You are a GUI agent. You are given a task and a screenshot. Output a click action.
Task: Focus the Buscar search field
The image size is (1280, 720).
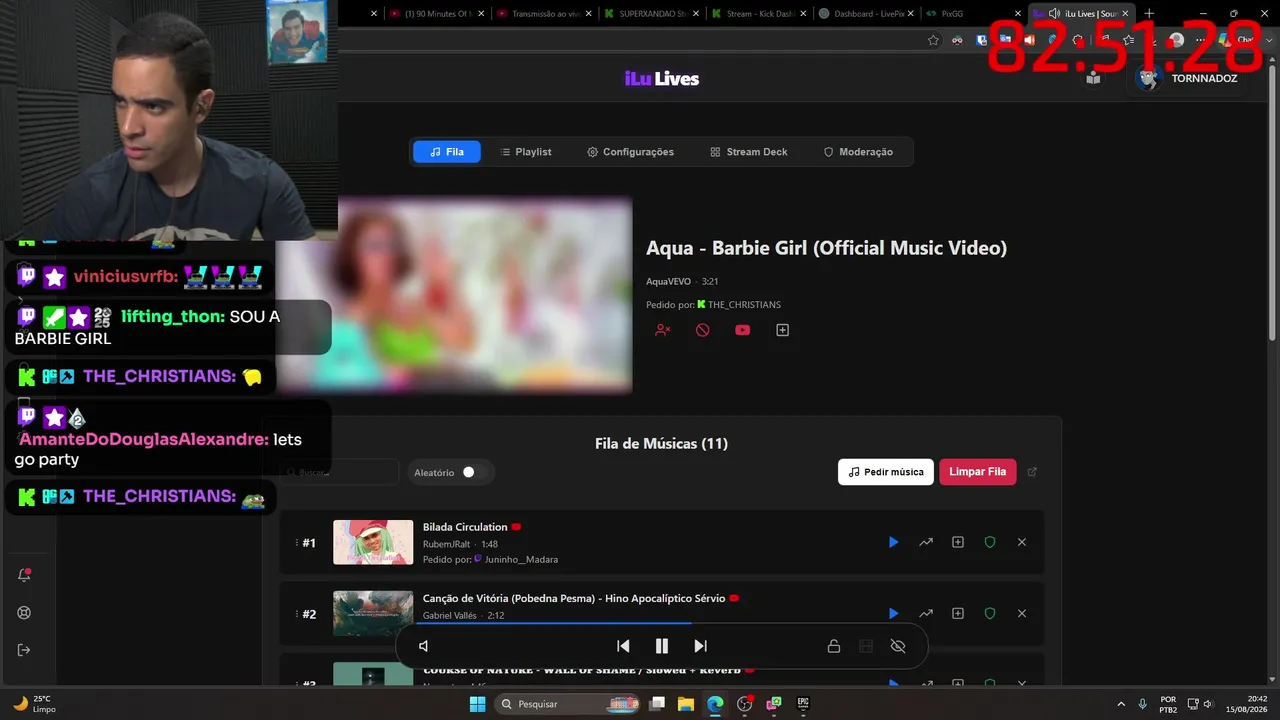[x=340, y=472]
